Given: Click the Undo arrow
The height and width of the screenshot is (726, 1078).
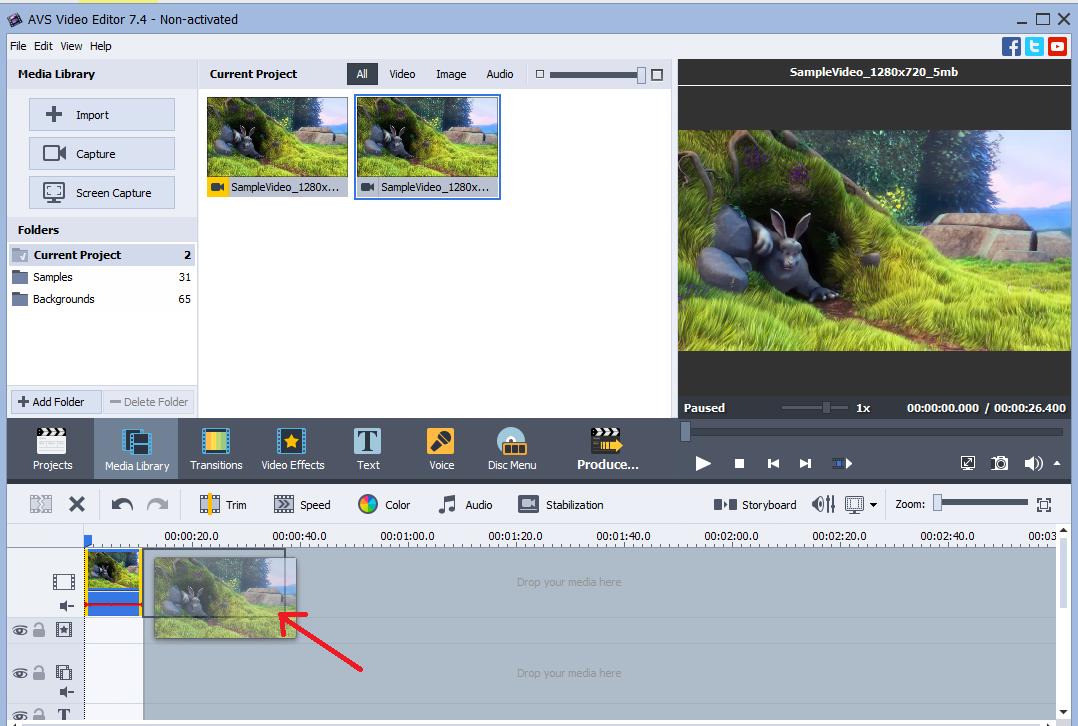Looking at the screenshot, I should click(122, 505).
